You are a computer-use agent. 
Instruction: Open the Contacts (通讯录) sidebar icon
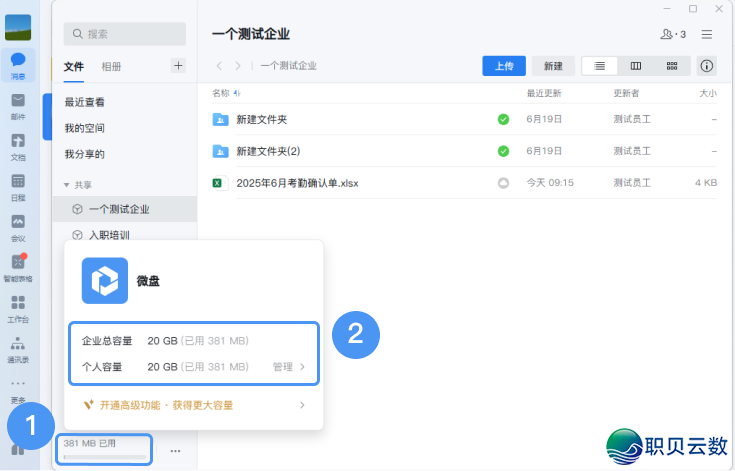(18, 349)
